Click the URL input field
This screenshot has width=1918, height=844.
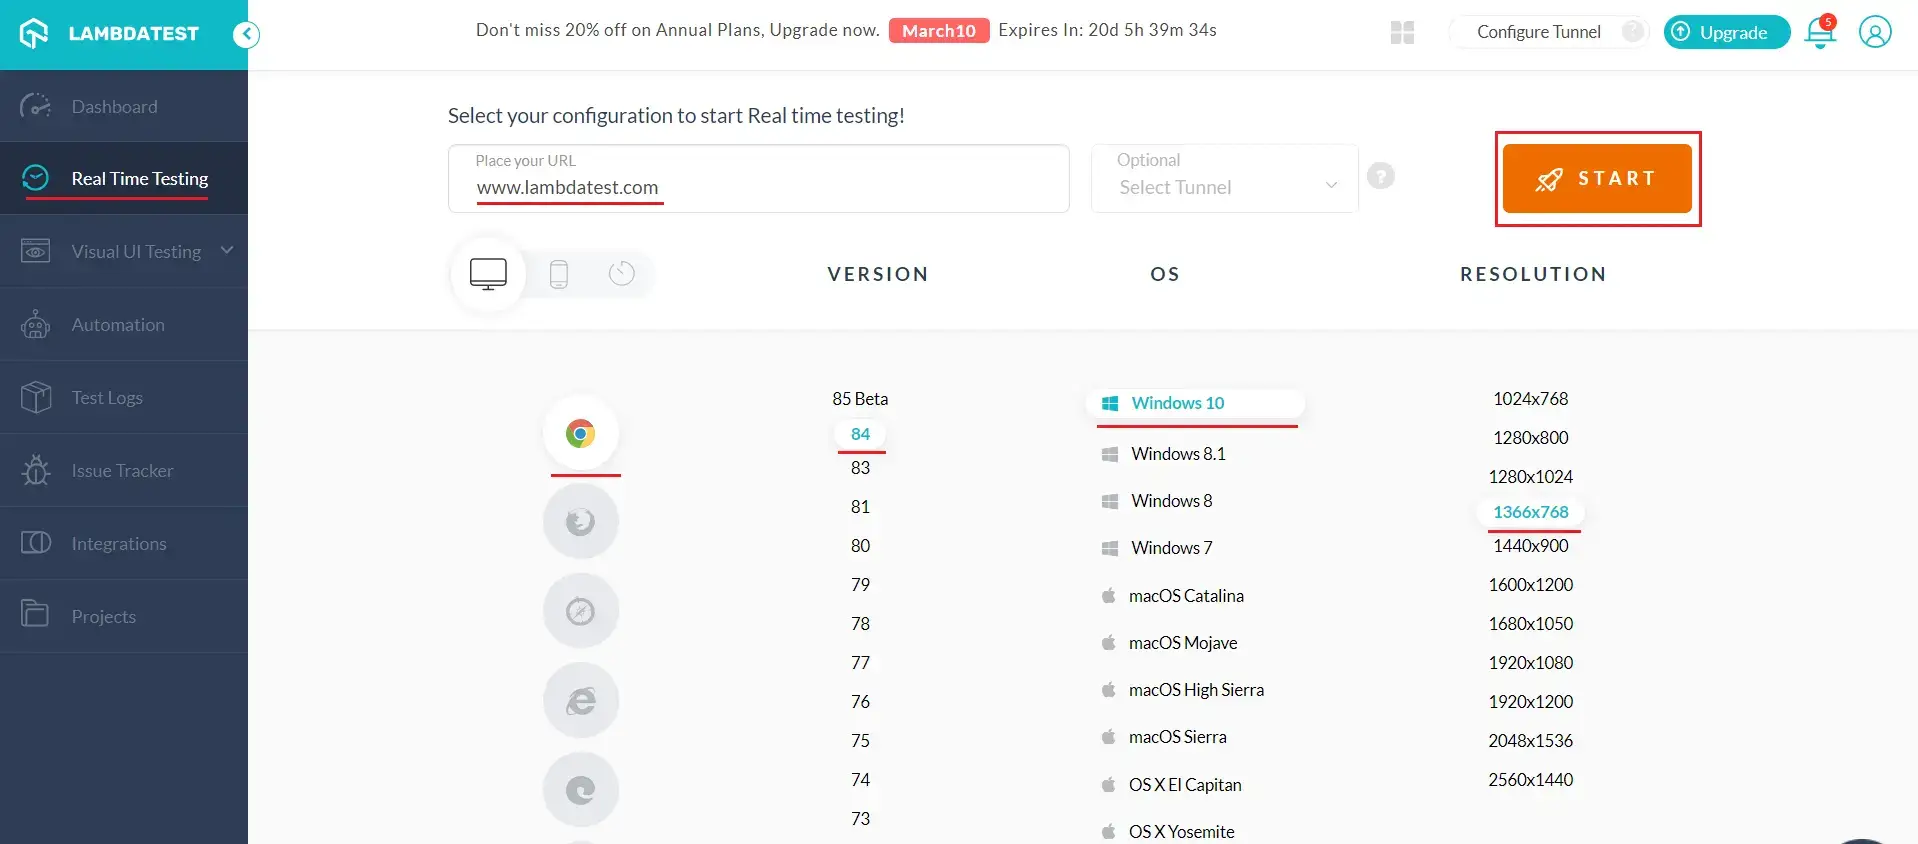pos(758,187)
